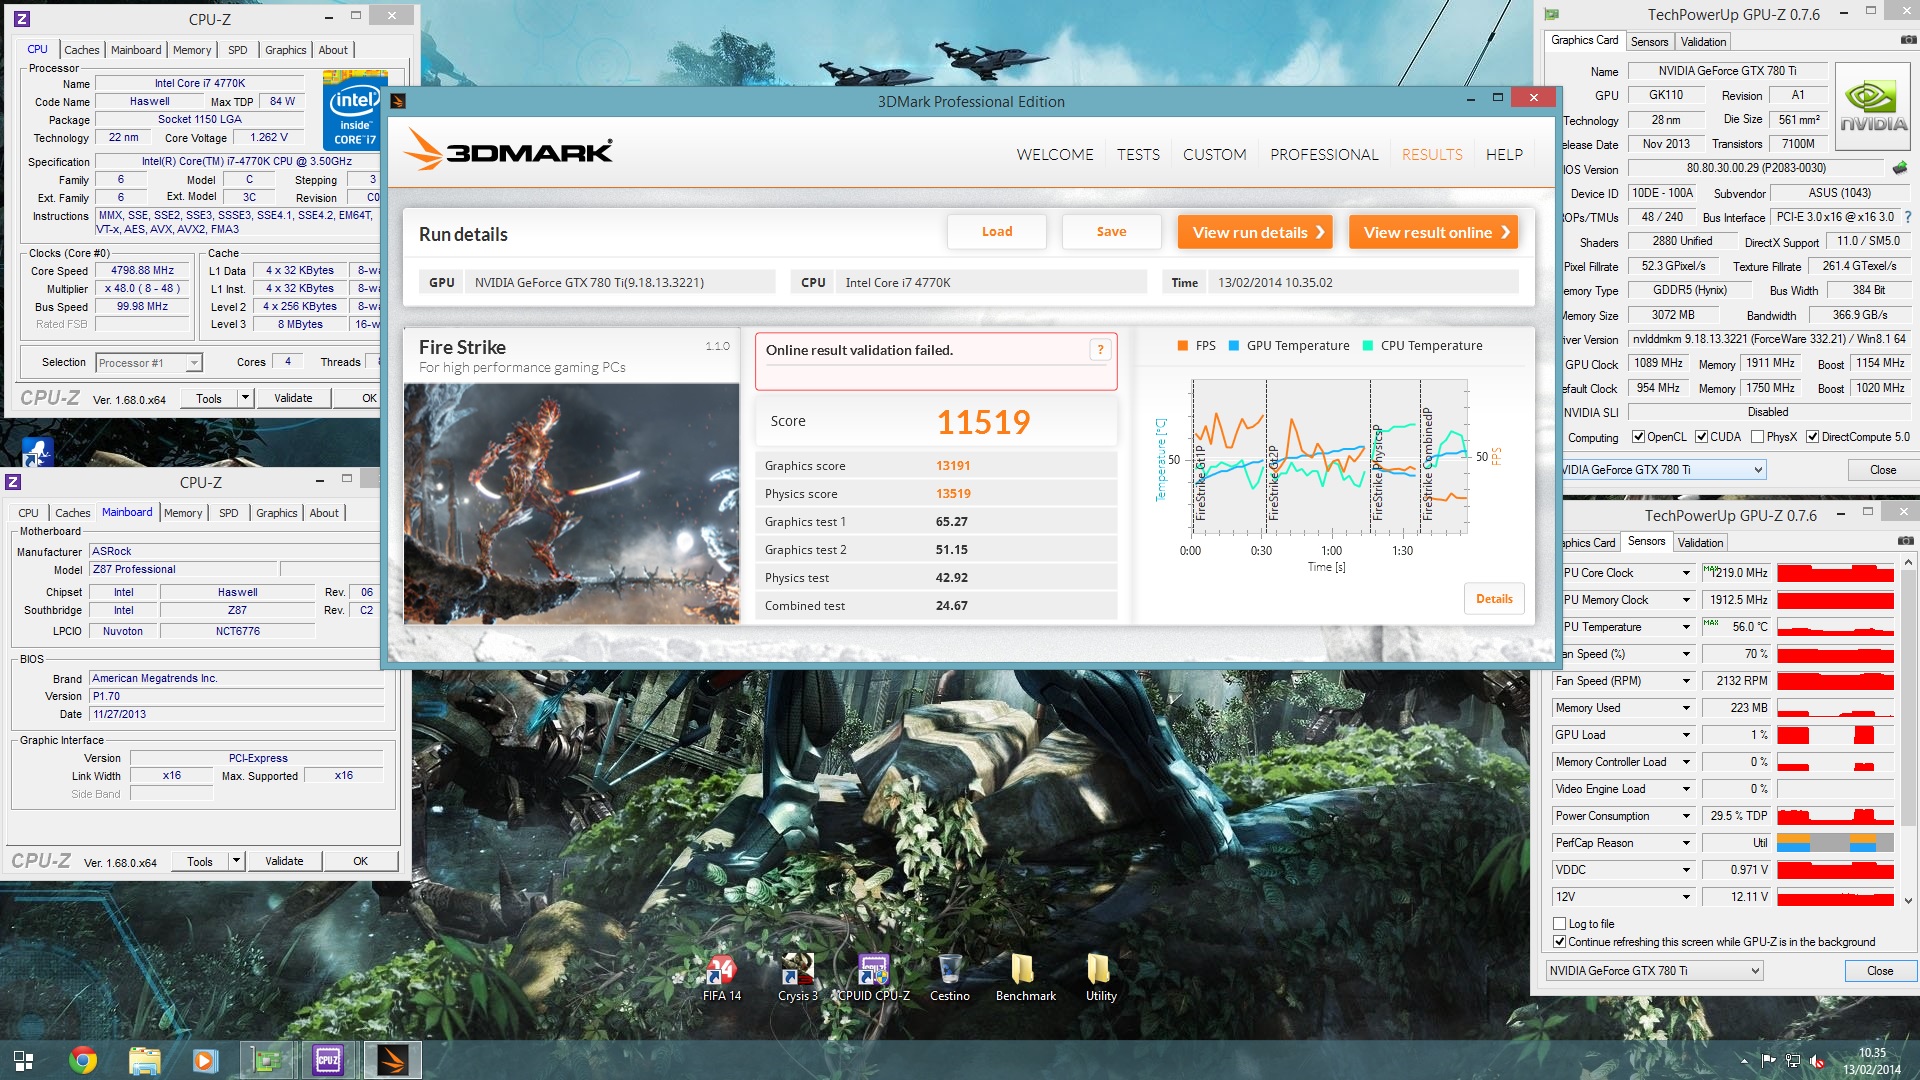The height and width of the screenshot is (1080, 1920).
Task: Toggle the DirectCompute 5.0 checkbox
Action: [x=1812, y=437]
